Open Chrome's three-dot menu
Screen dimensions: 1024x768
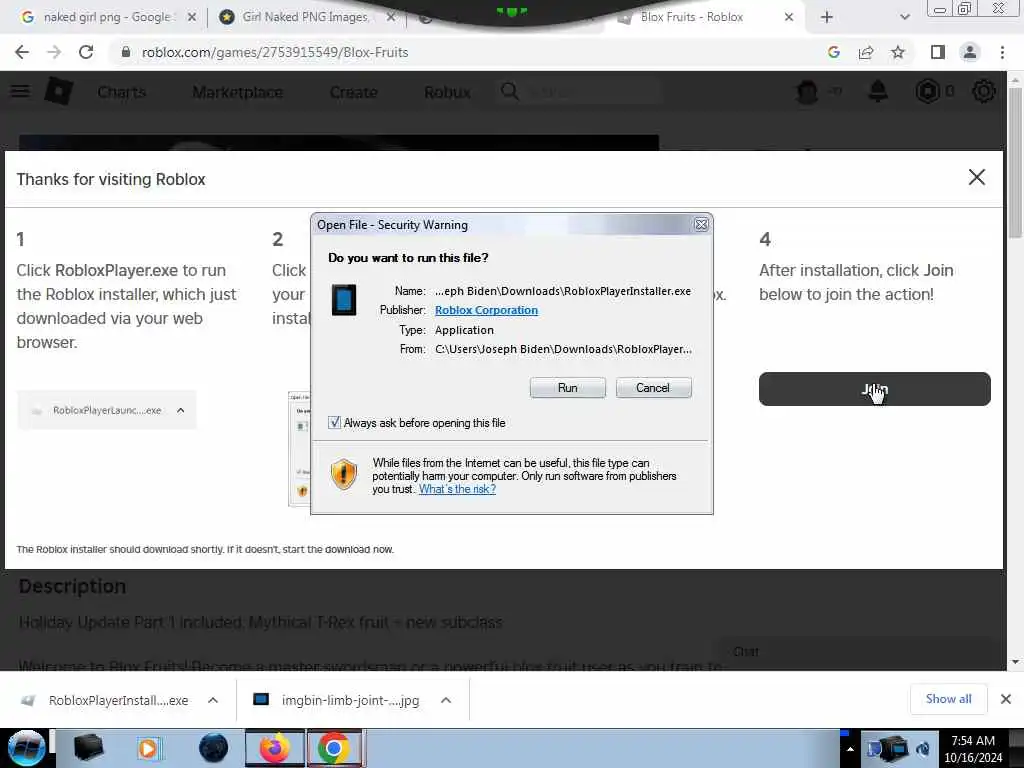click(x=1002, y=52)
